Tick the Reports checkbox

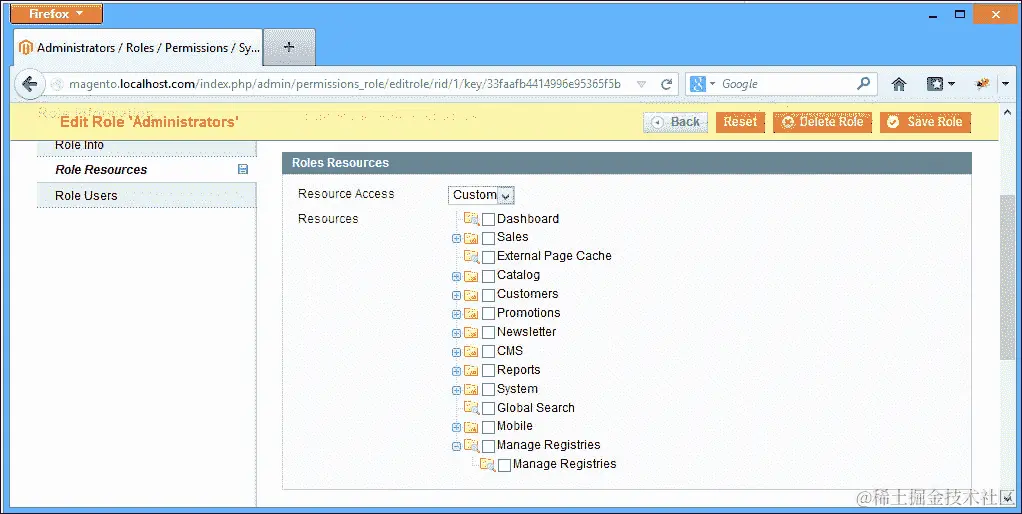pyautogui.click(x=488, y=371)
